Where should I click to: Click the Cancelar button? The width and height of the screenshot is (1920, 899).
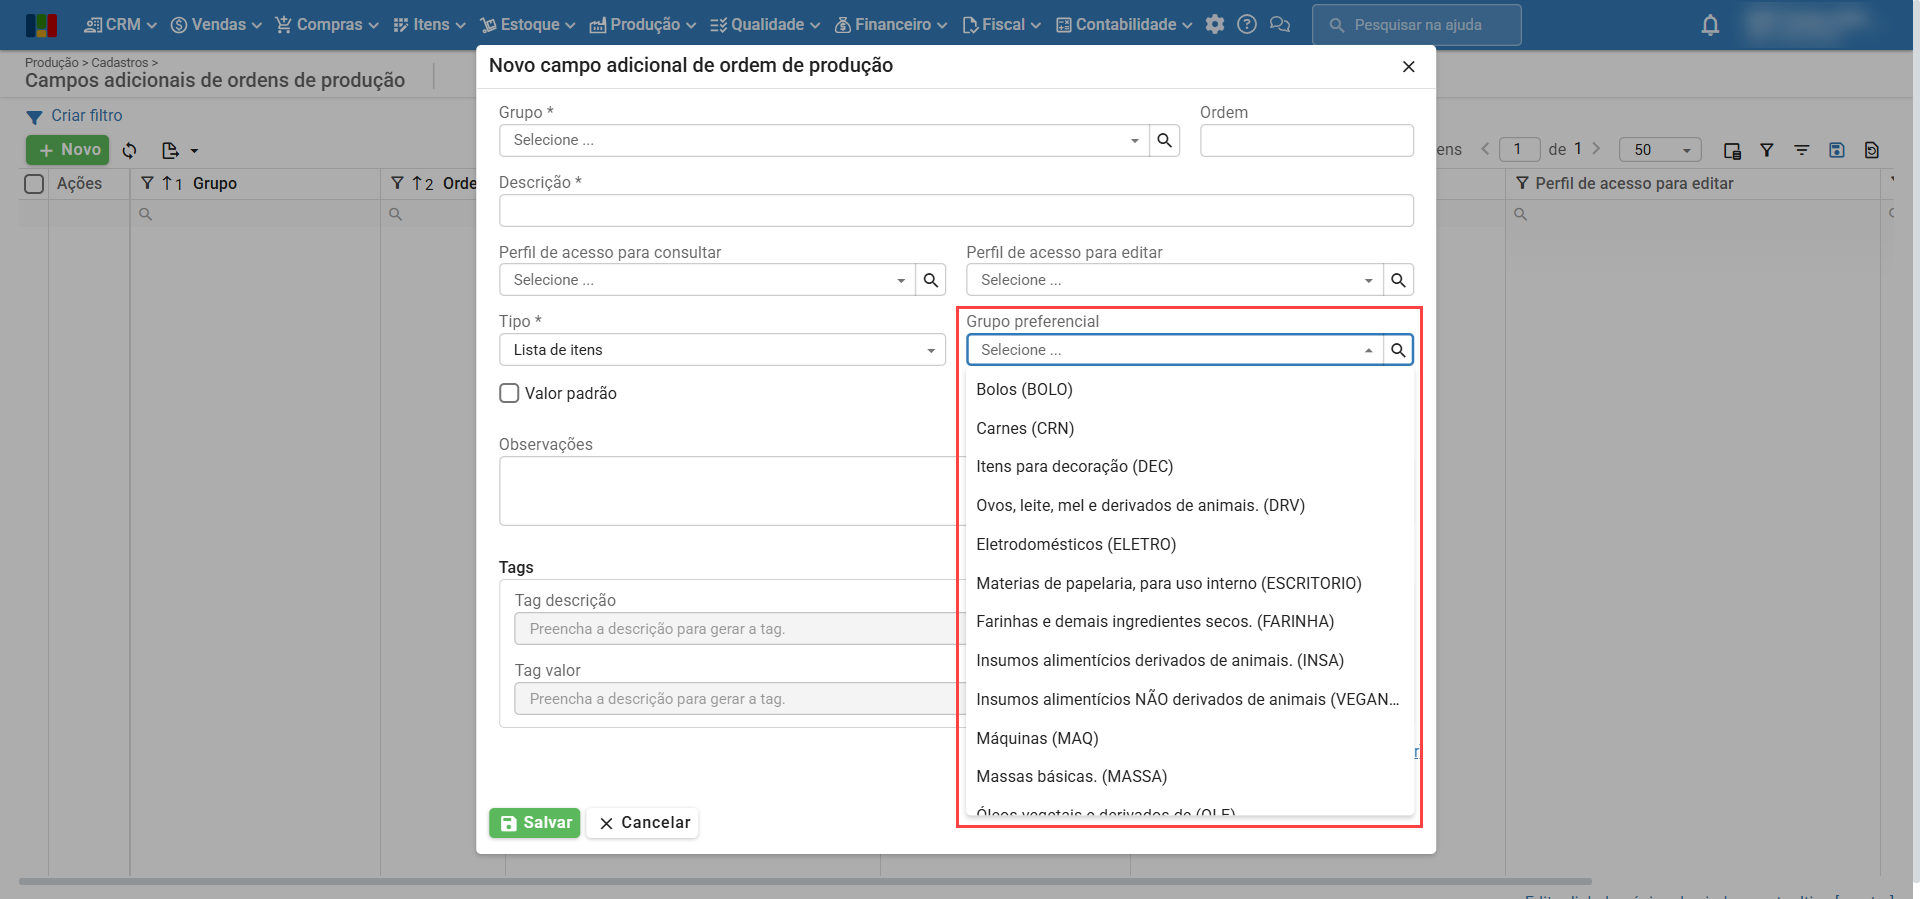(643, 823)
